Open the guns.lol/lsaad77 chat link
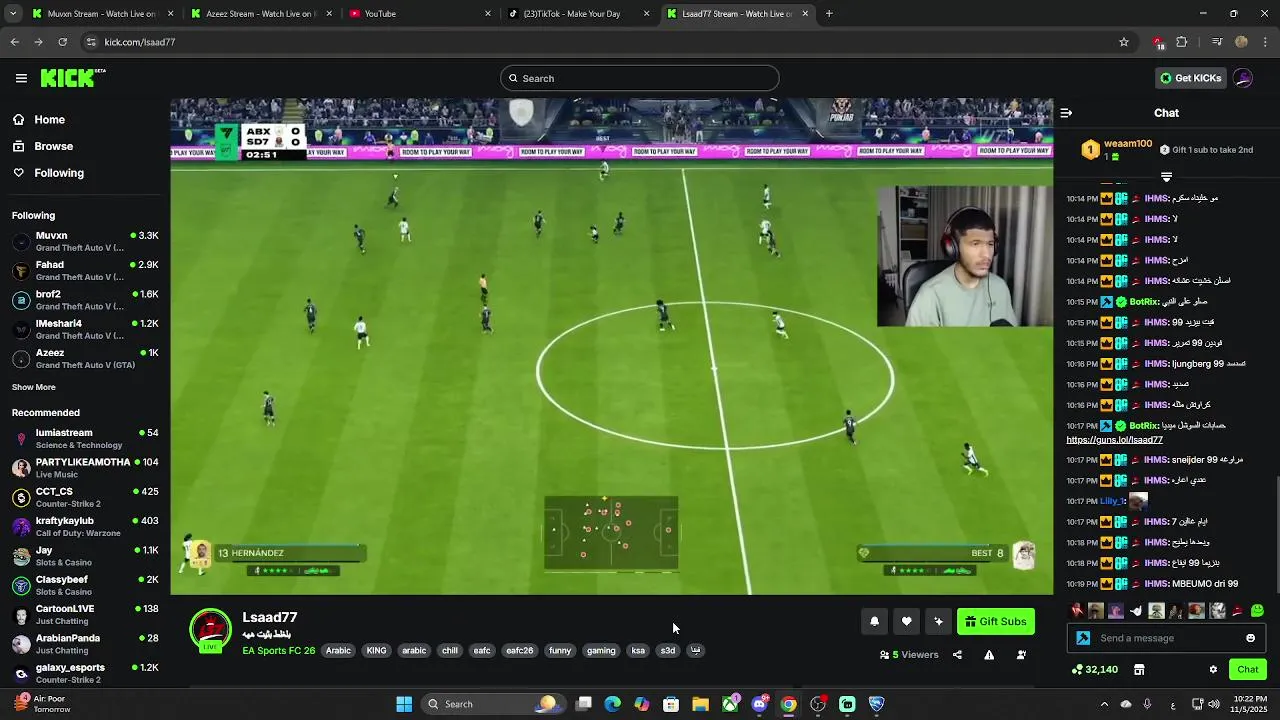1280x720 pixels. click(1114, 440)
